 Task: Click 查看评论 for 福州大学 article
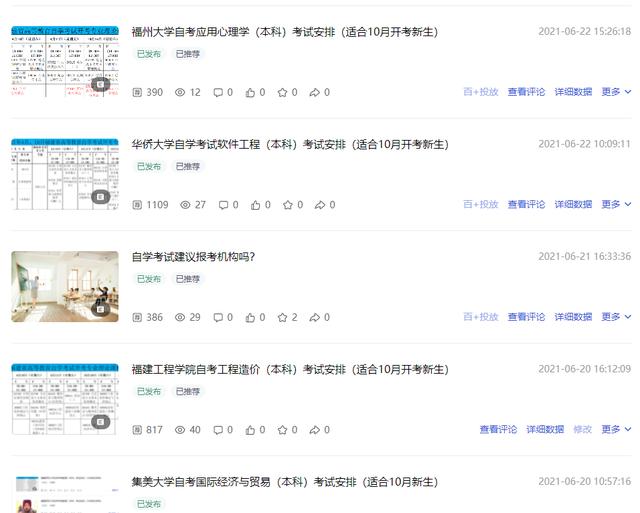(527, 92)
